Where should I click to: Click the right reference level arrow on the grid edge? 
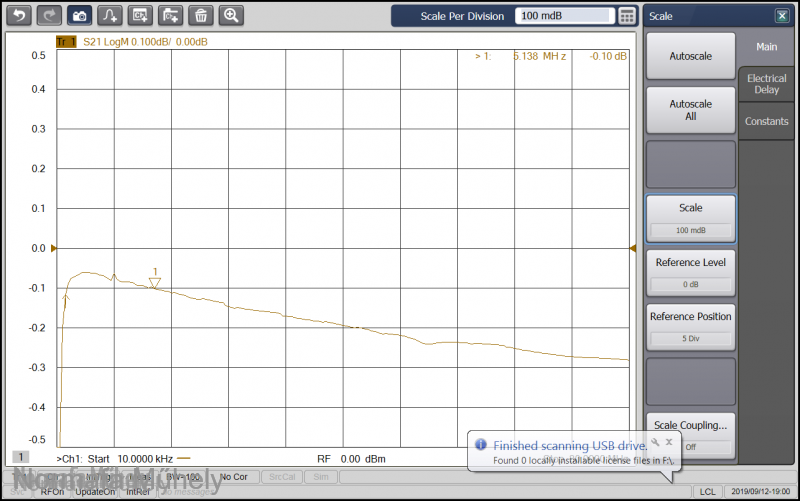pos(633,248)
